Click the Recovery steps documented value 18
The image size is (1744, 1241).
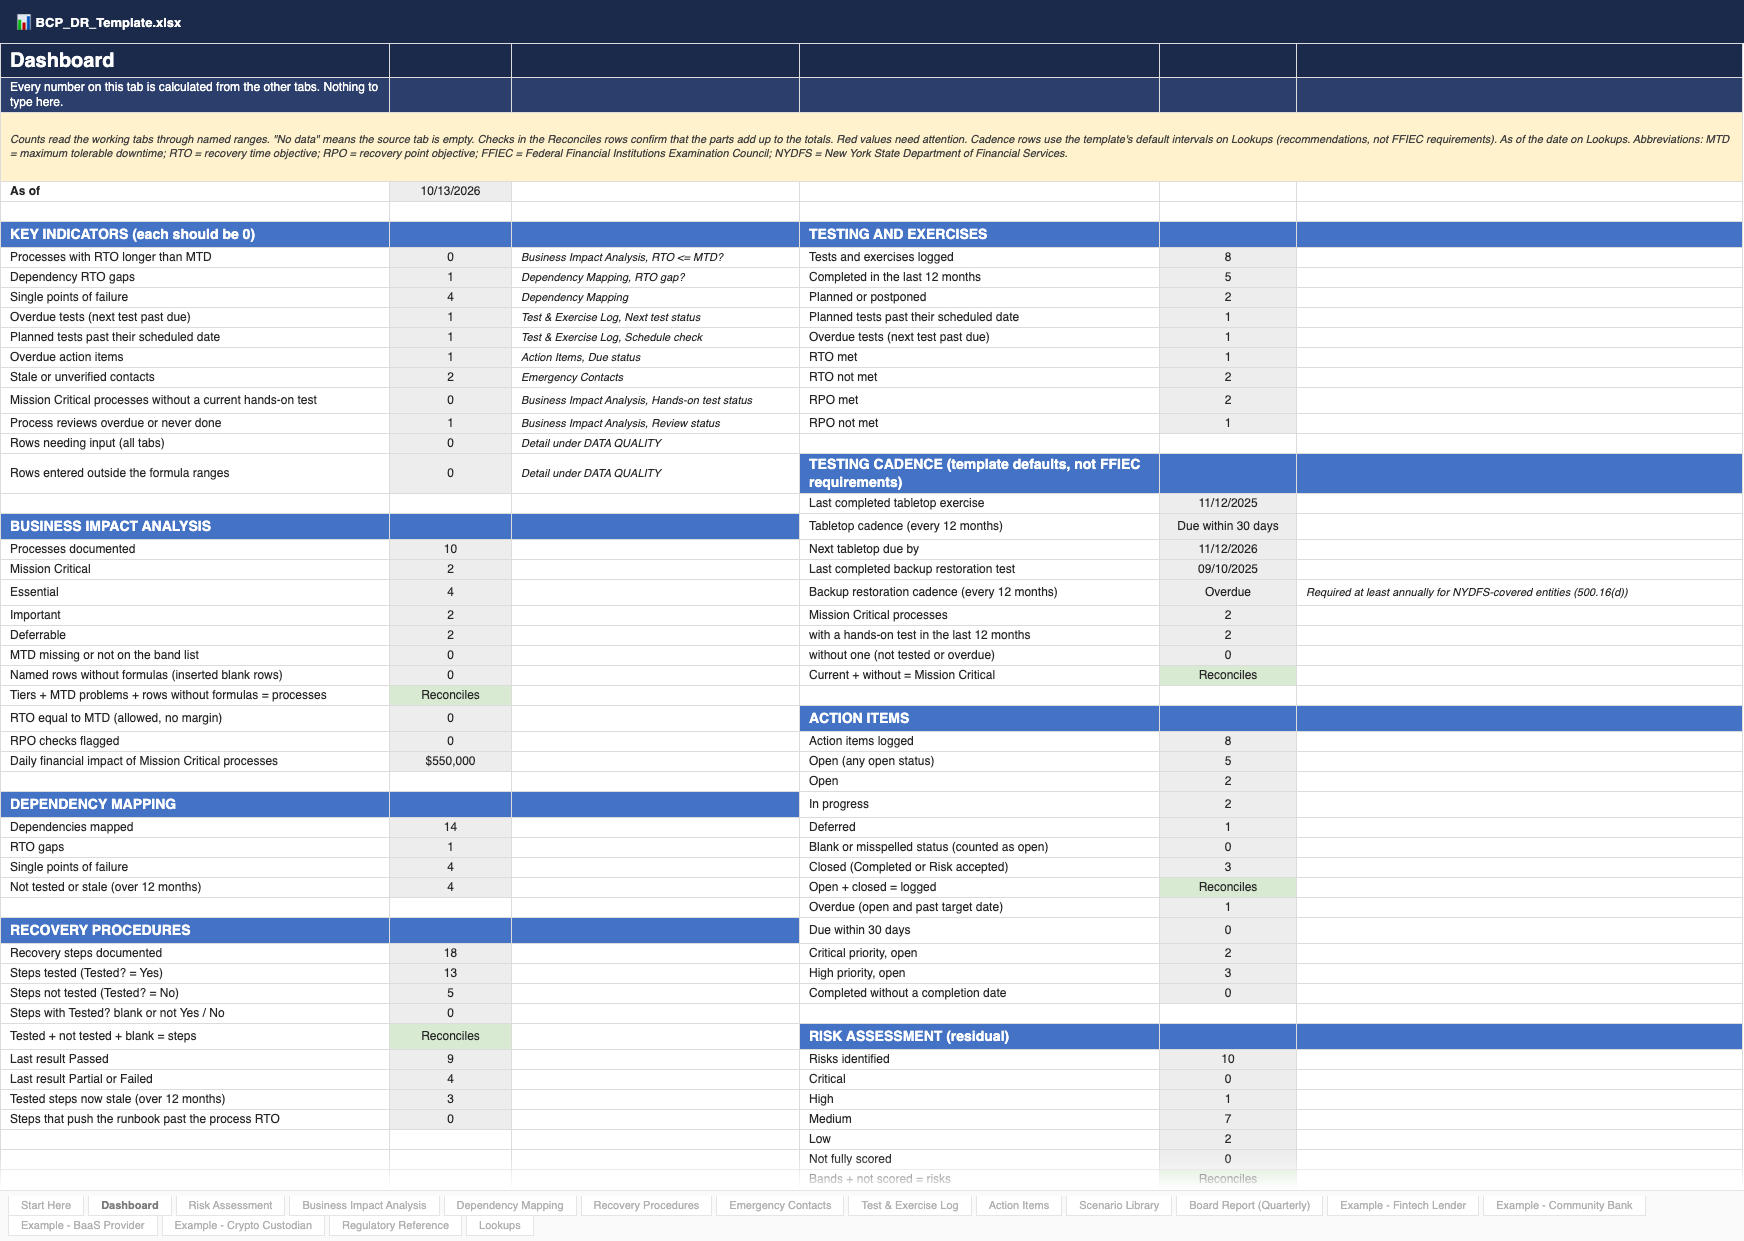click(x=450, y=953)
